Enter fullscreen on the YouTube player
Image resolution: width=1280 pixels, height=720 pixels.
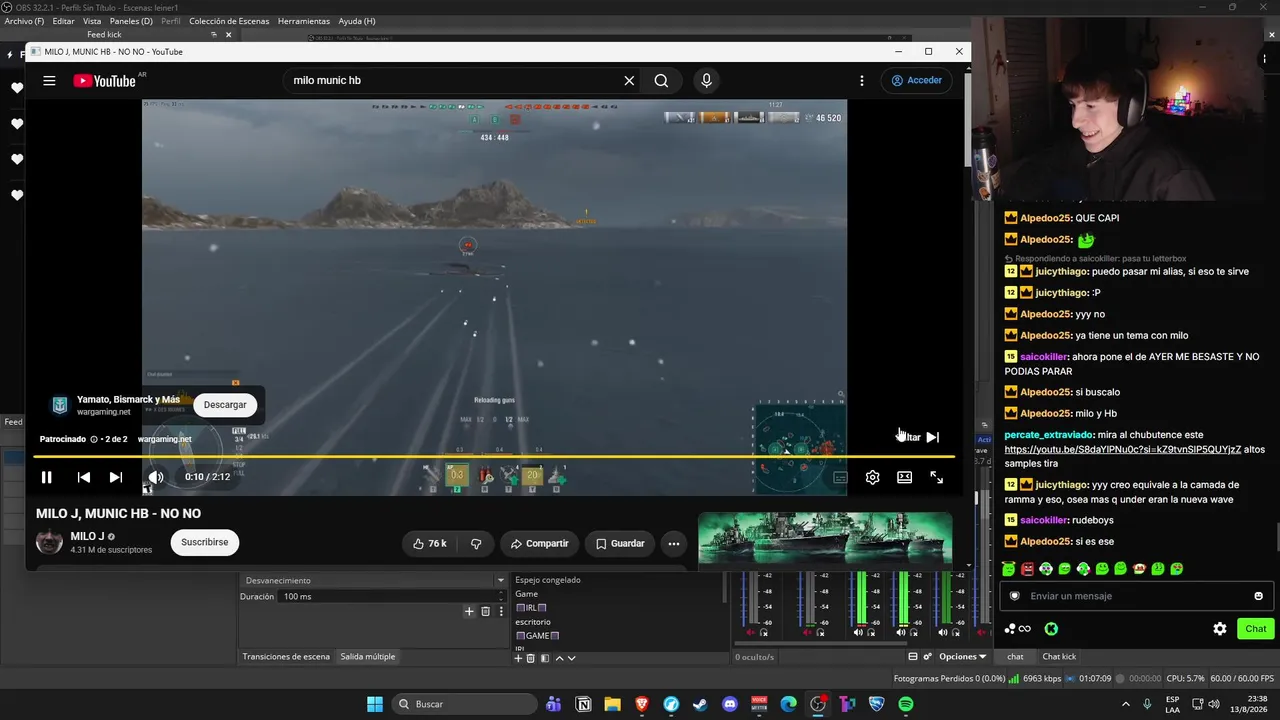937,477
